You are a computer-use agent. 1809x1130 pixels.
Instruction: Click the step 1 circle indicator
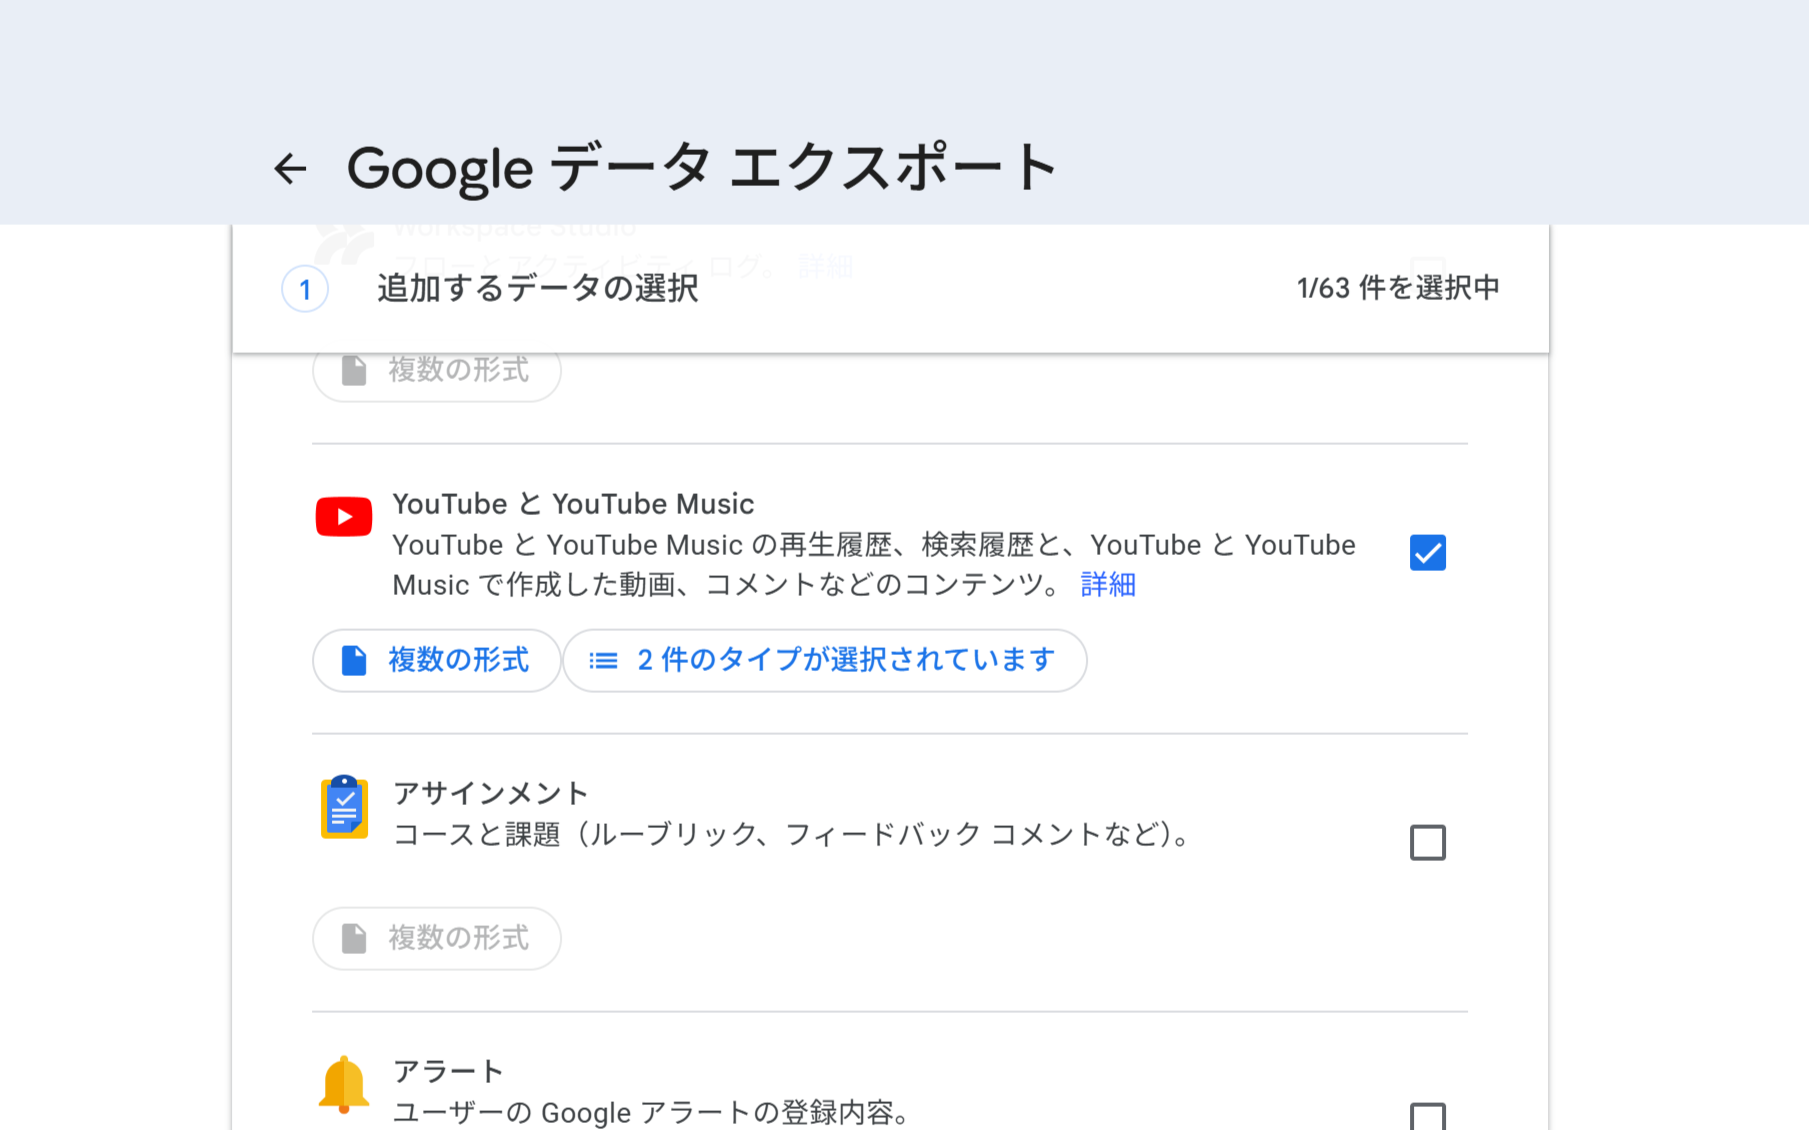[304, 288]
